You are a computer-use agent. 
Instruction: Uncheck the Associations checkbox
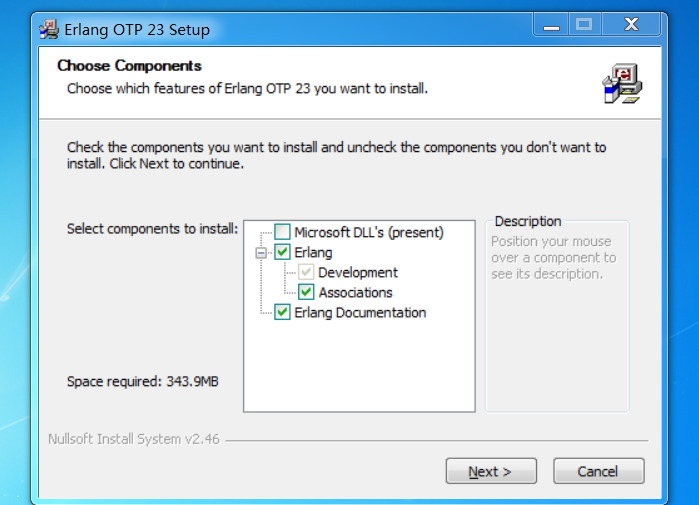point(306,292)
